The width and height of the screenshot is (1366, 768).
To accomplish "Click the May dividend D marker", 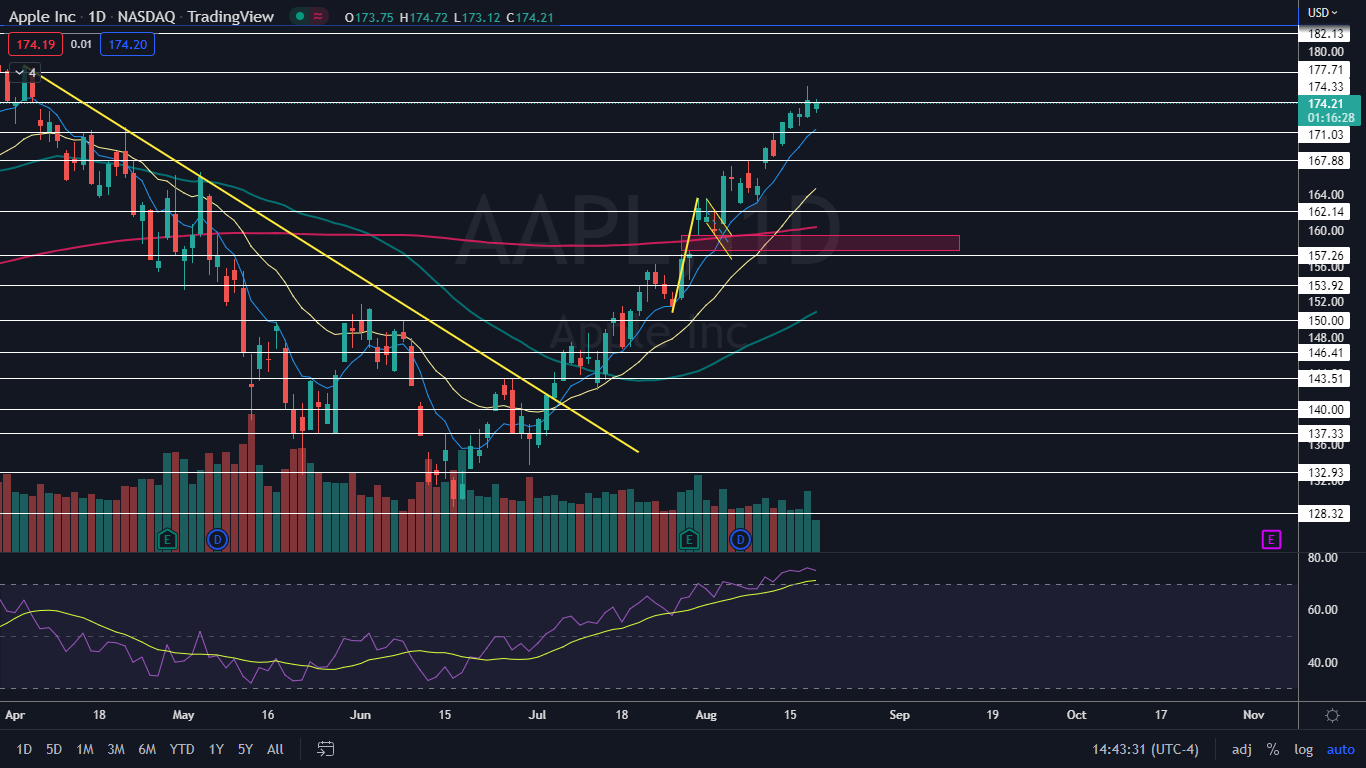I will pos(216,540).
